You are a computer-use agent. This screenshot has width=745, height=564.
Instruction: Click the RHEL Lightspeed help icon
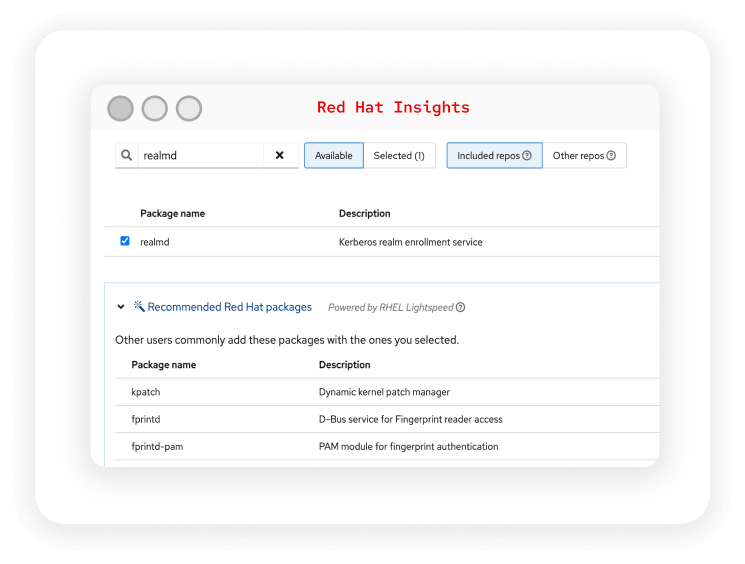pyautogui.click(x=461, y=308)
